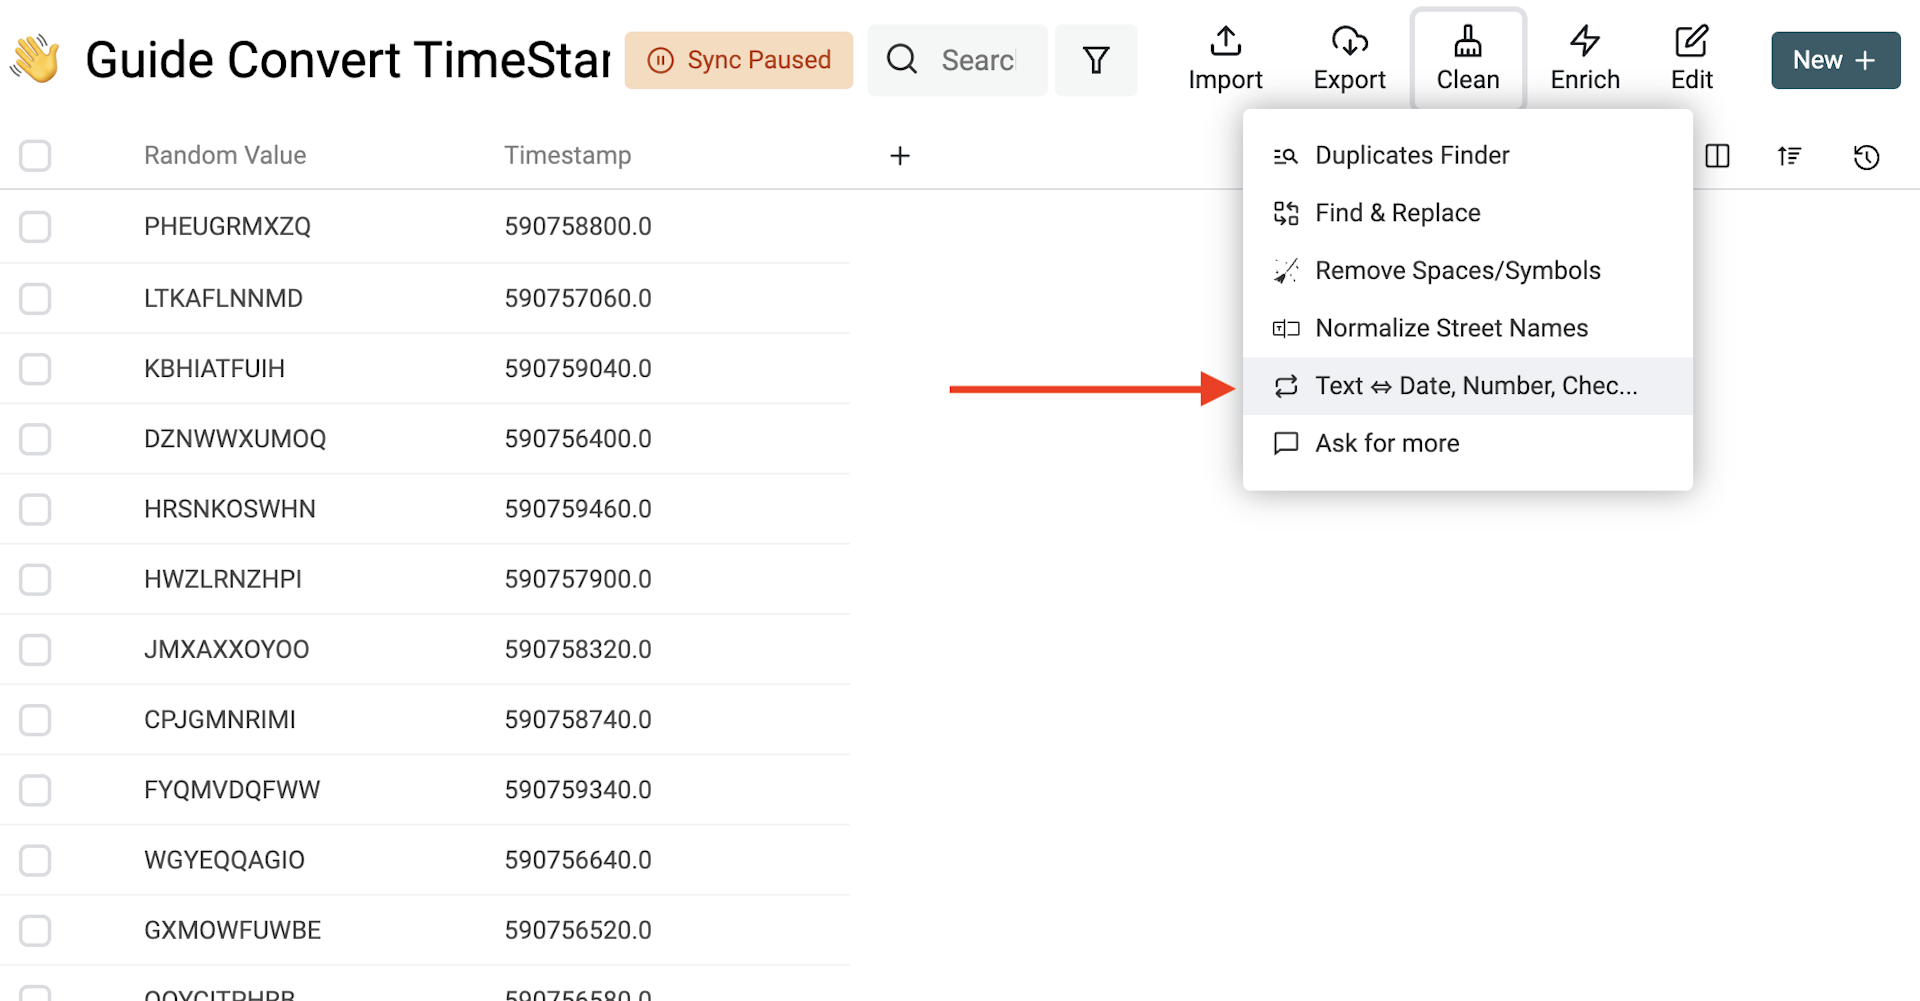Open the Export tool

(1349, 58)
